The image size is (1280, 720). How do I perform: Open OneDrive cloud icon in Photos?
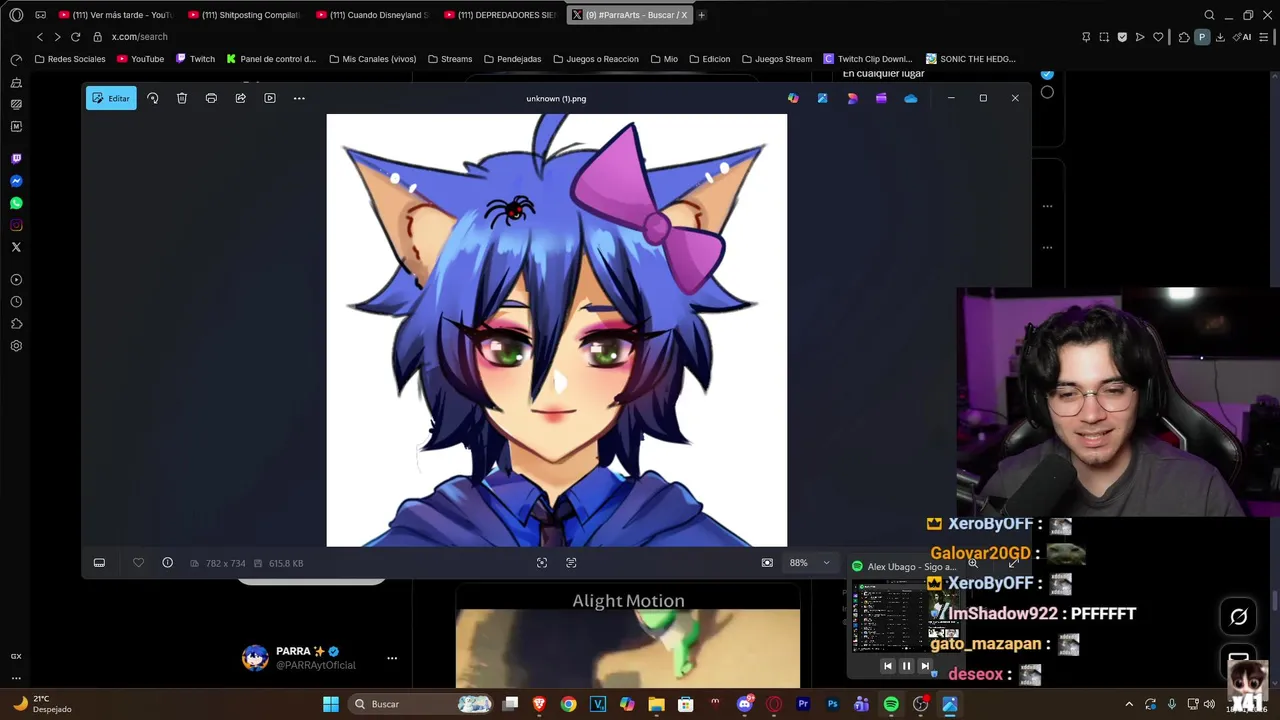pyautogui.click(x=910, y=98)
